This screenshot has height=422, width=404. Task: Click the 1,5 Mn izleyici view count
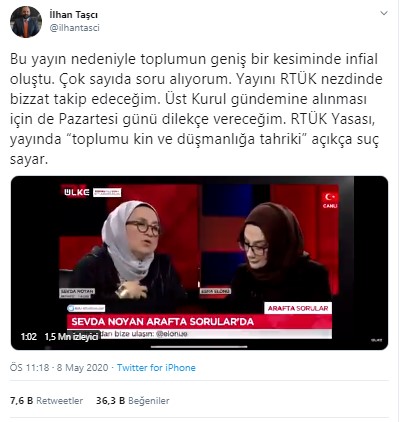click(x=71, y=337)
